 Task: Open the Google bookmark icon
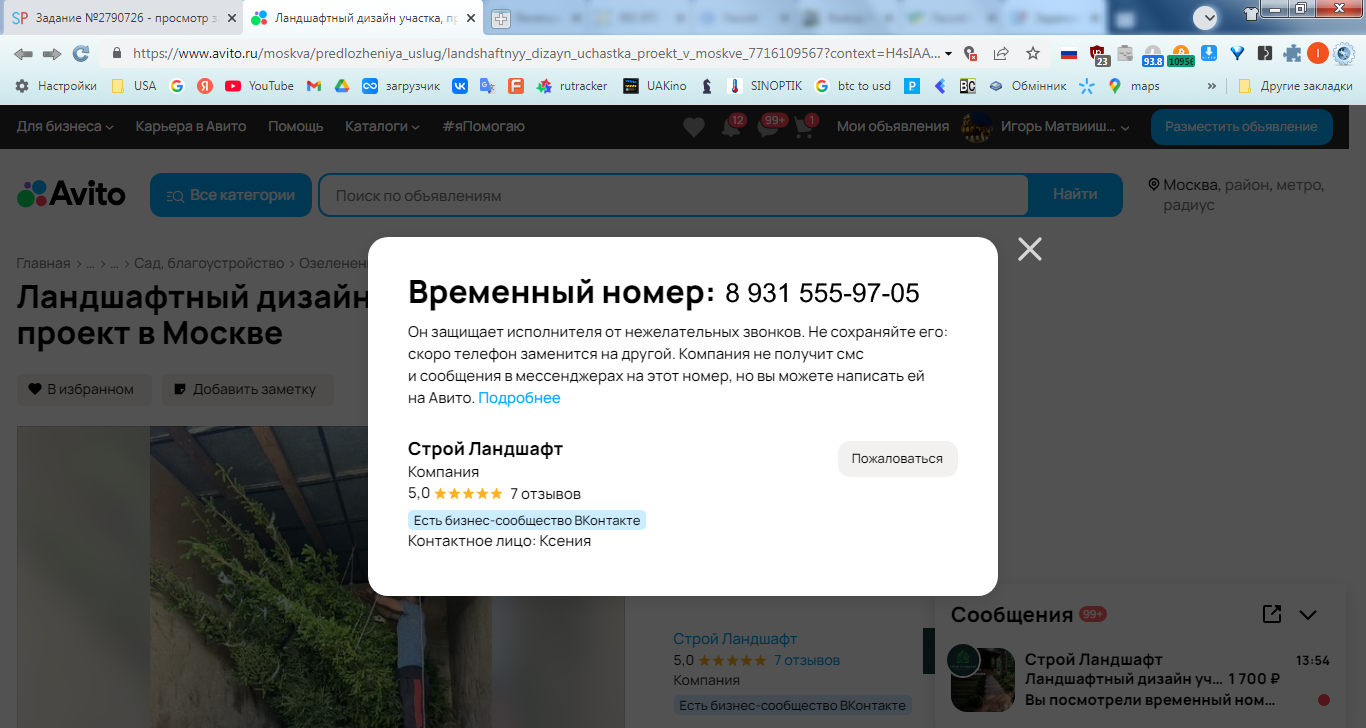click(177, 86)
